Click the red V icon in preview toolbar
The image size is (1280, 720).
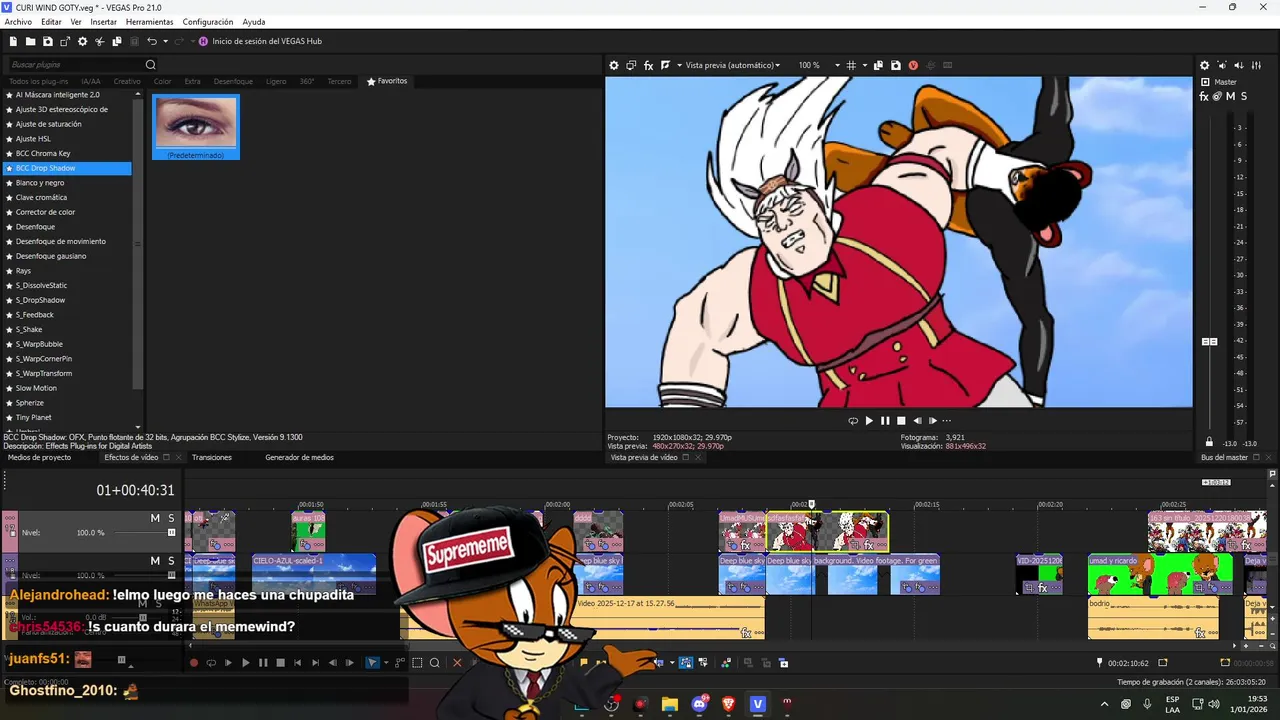click(x=913, y=65)
